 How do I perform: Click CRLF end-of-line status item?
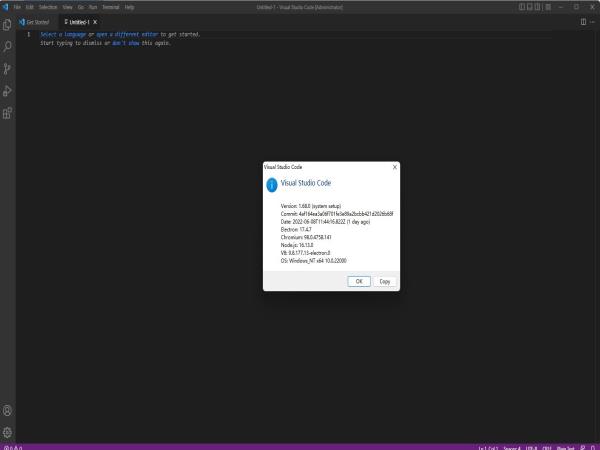click(x=546, y=447)
